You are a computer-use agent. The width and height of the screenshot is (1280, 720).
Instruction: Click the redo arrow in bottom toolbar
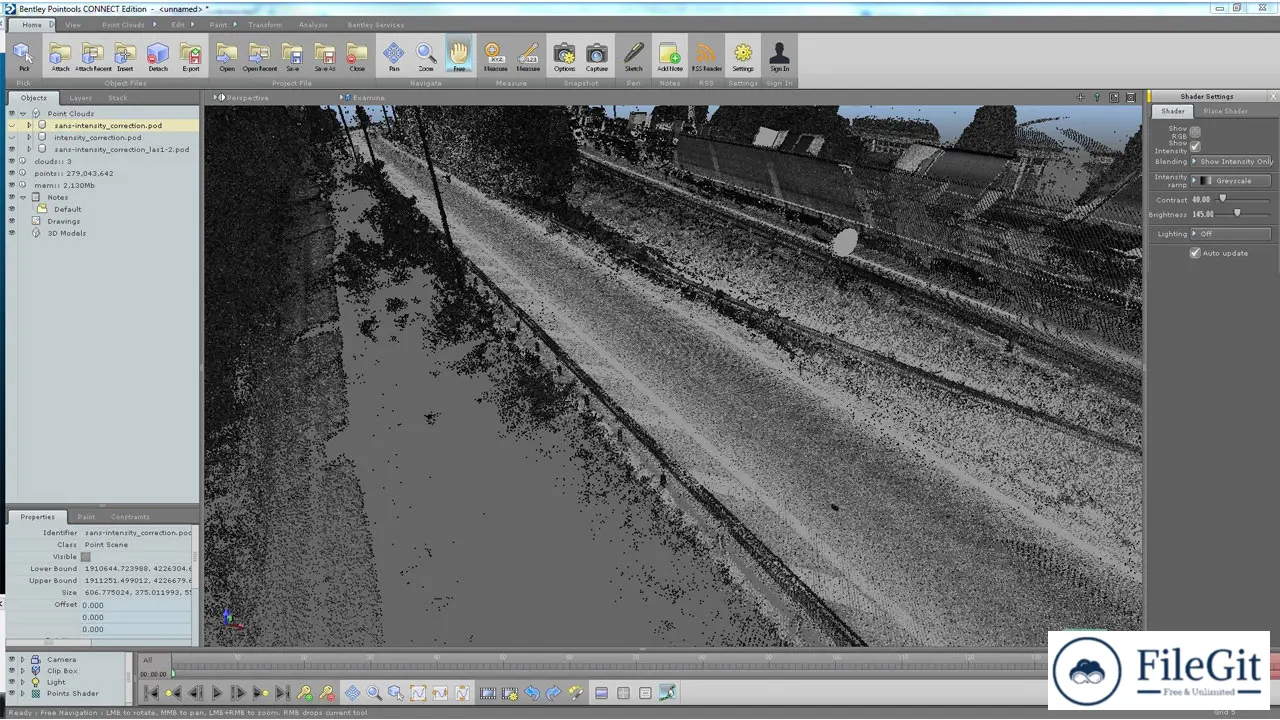553,693
